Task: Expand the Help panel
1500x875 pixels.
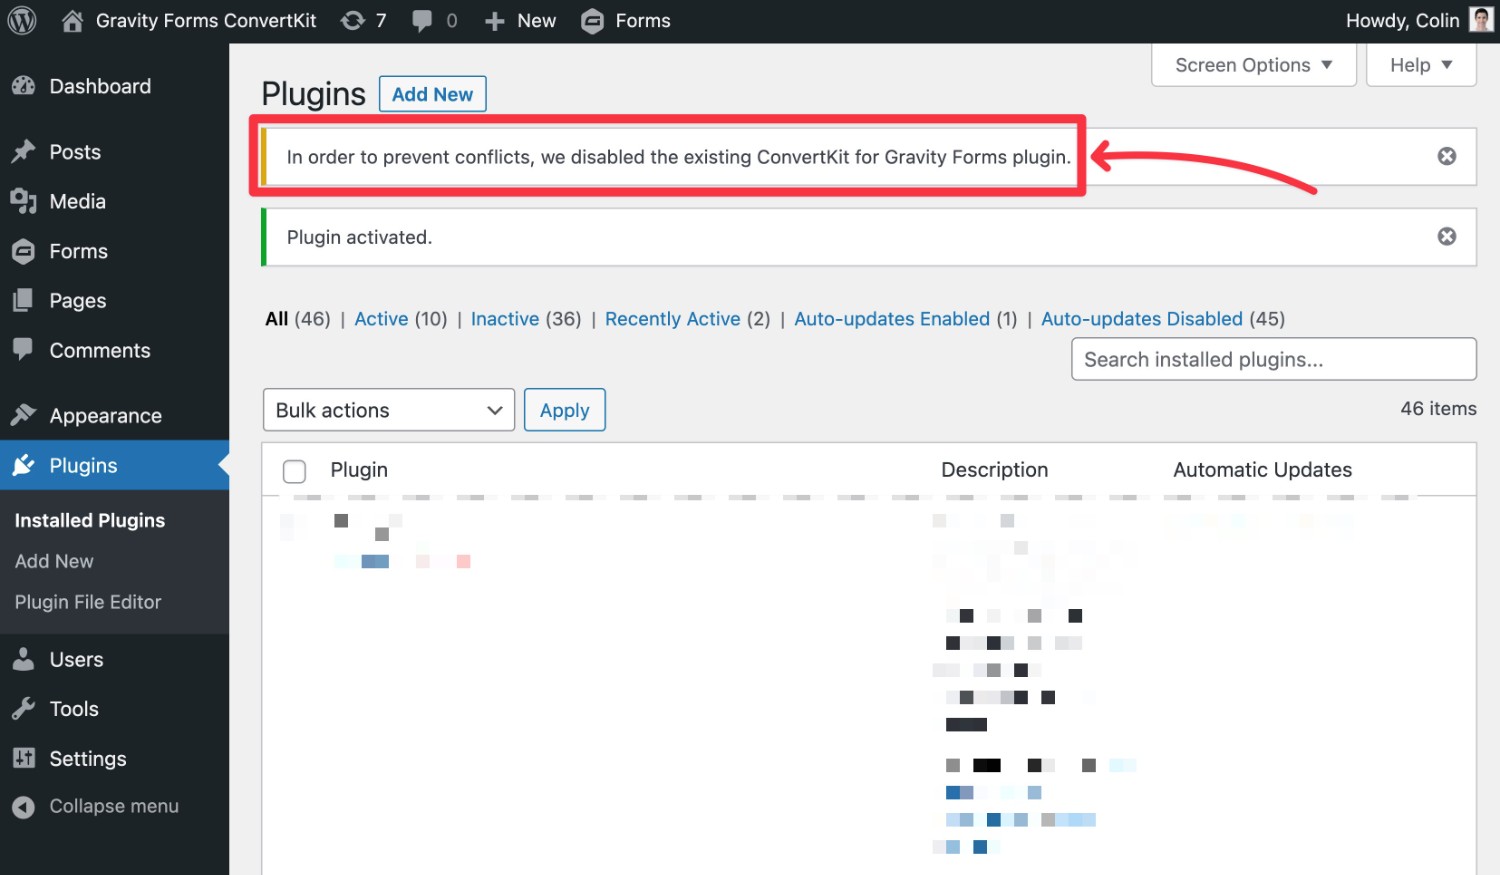Action: click(1421, 65)
